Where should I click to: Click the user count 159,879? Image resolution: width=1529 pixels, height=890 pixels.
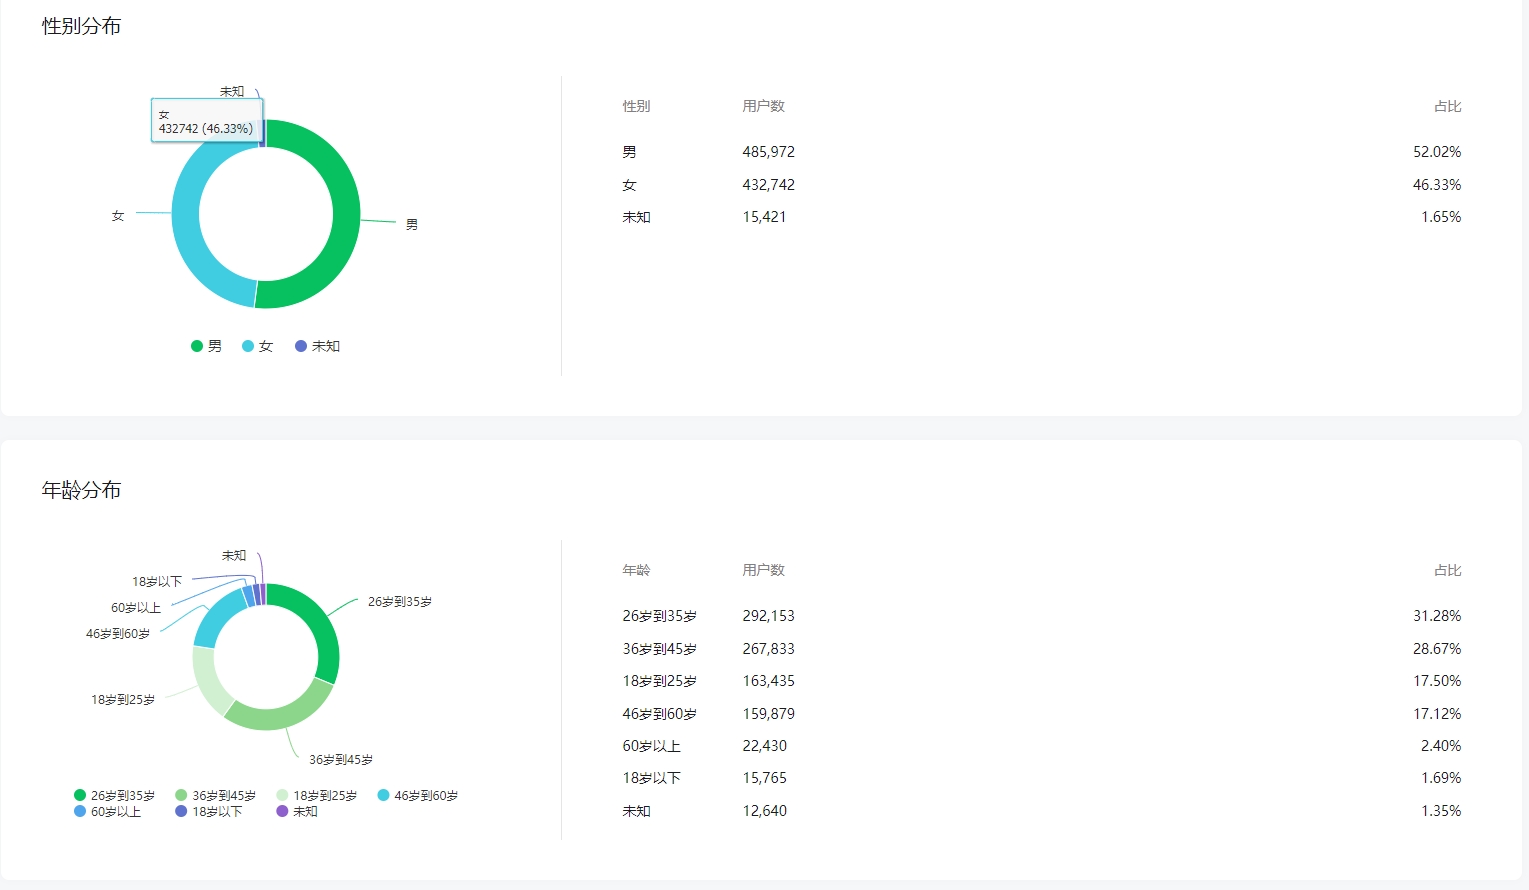point(768,714)
